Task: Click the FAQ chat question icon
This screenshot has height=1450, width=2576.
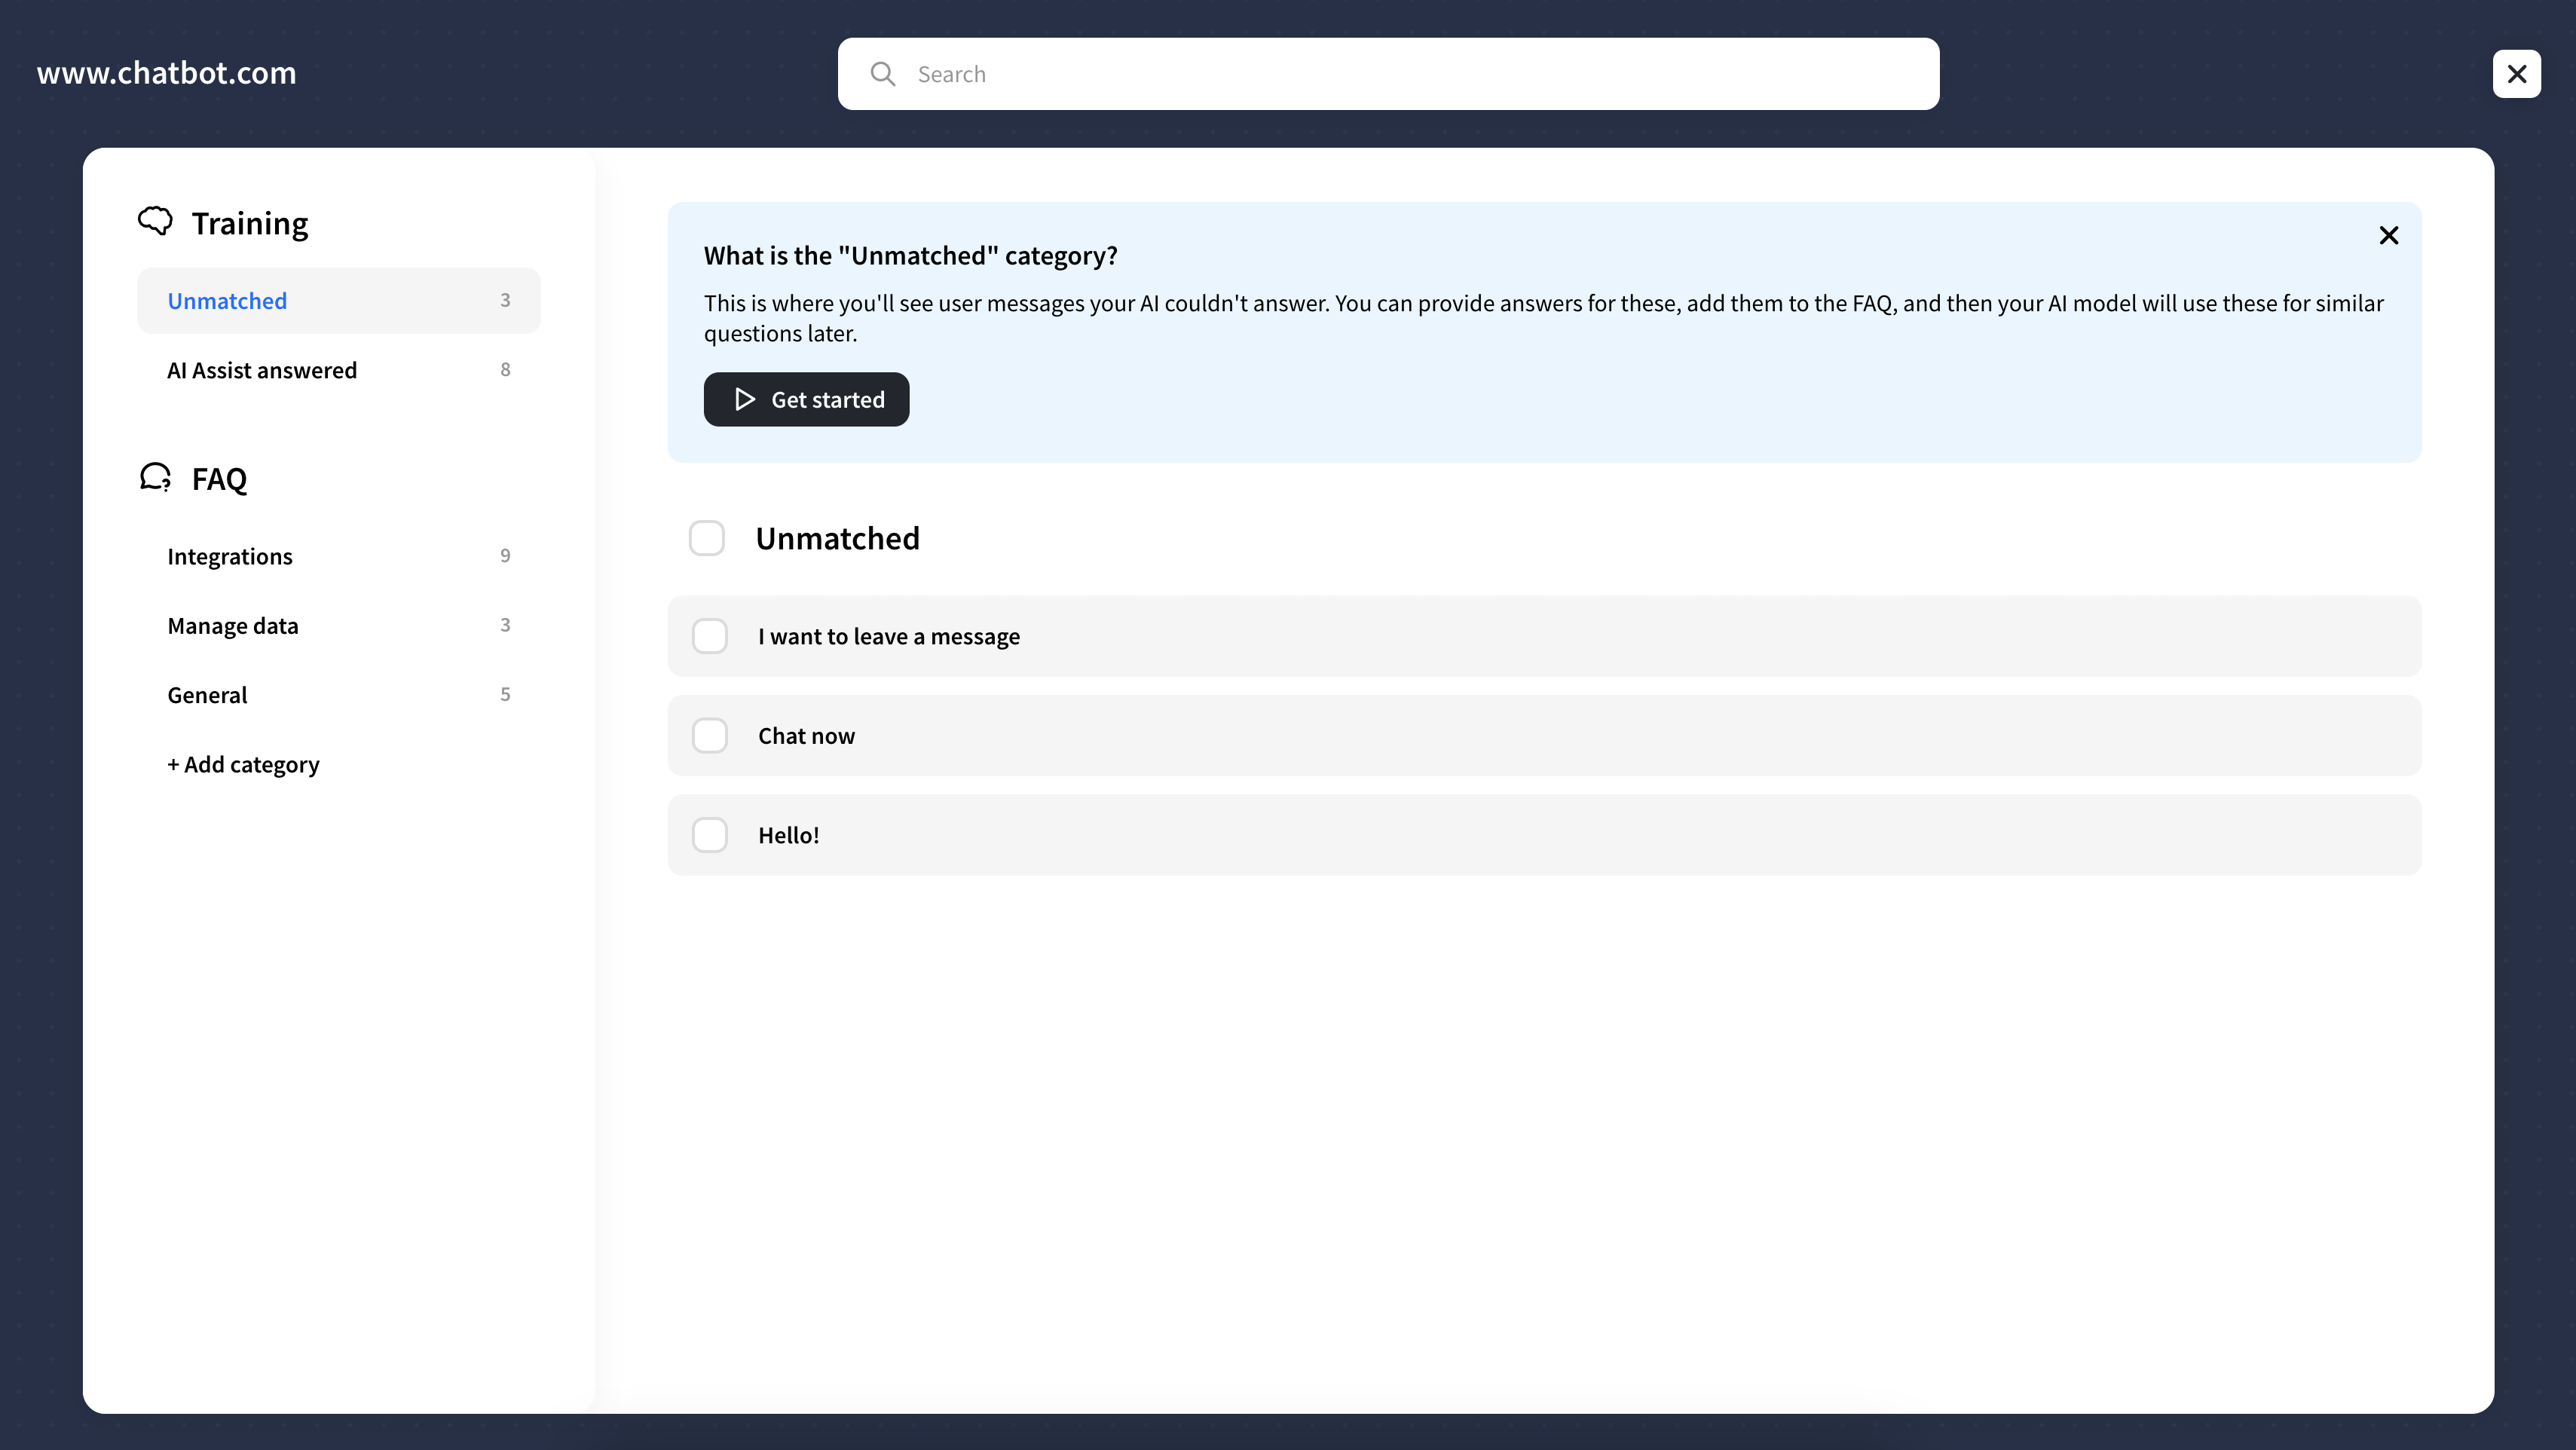Action: [x=155, y=477]
